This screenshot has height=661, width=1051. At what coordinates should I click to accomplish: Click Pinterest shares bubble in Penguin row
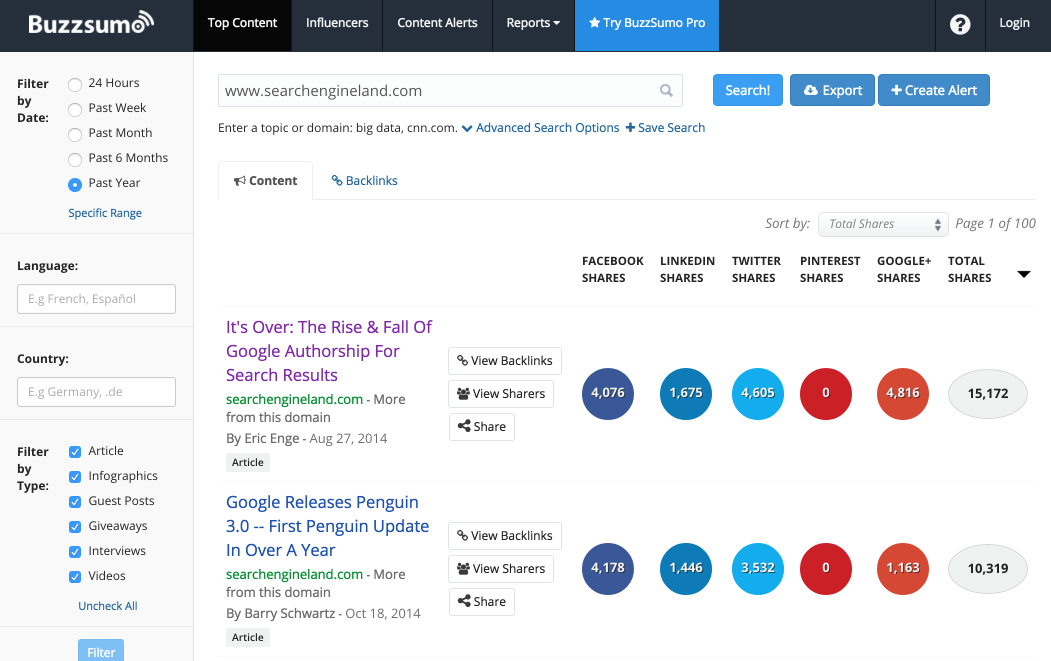pyautogui.click(x=826, y=568)
